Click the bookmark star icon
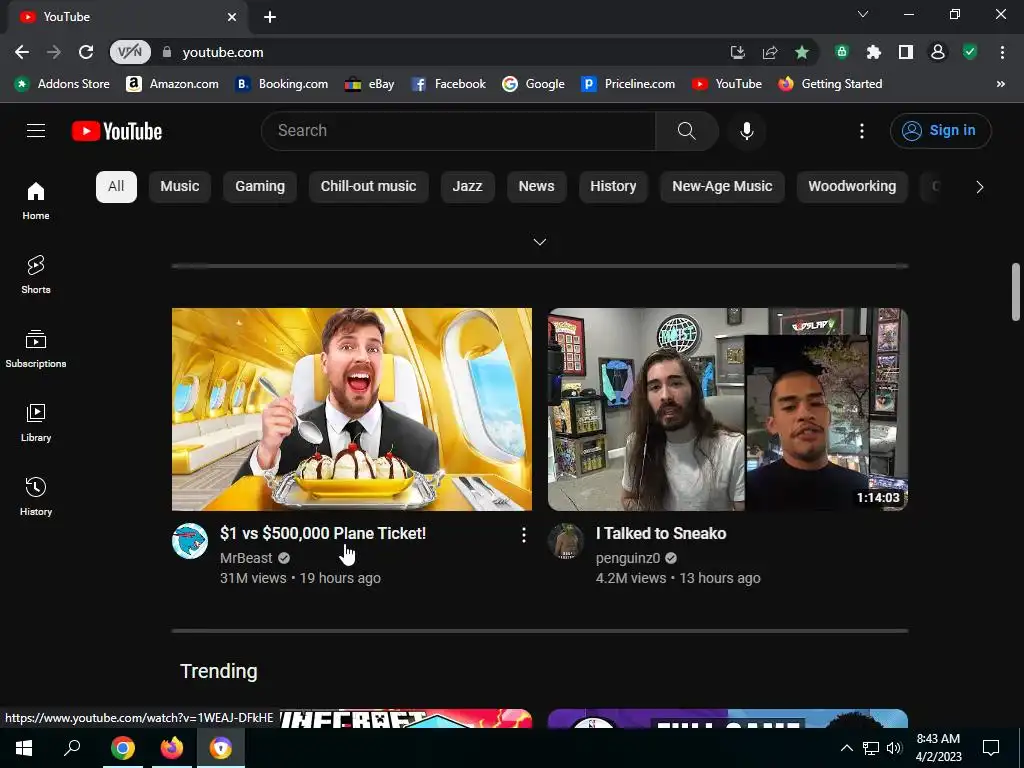This screenshot has width=1024, height=768. coord(802,52)
